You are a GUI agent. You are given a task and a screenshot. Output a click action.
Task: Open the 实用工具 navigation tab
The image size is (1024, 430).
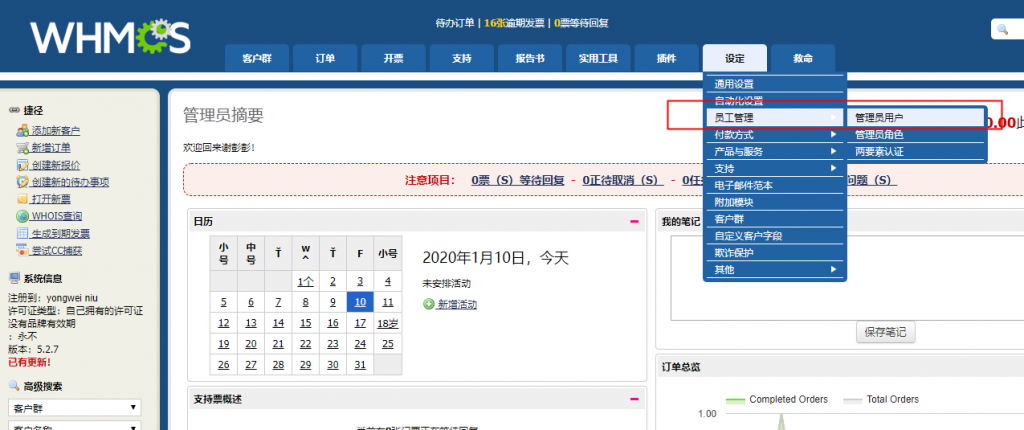[x=598, y=58]
